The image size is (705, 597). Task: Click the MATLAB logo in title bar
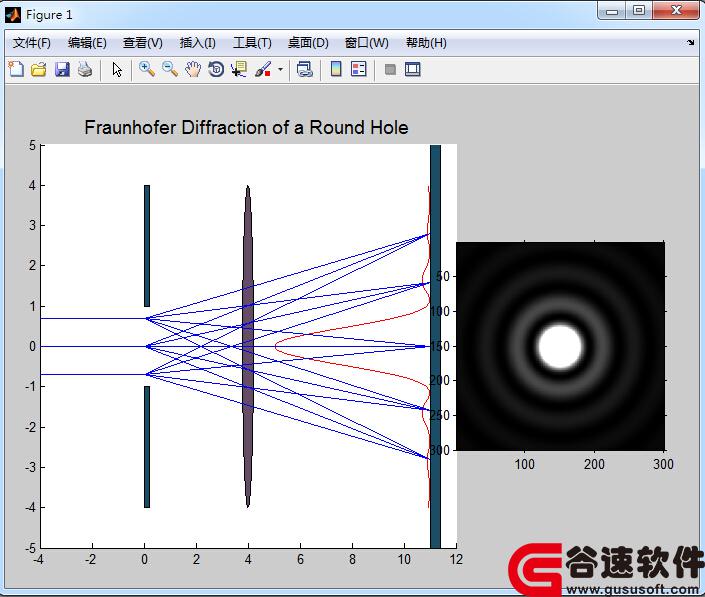(13, 15)
